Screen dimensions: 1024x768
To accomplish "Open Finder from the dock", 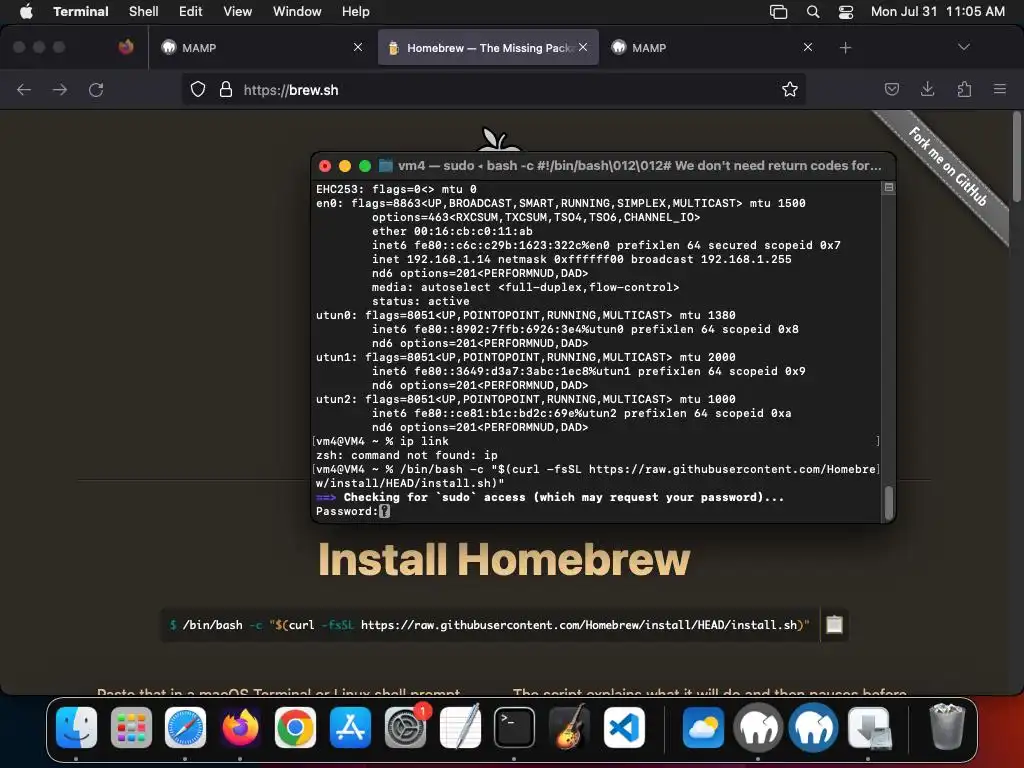I will coord(76,728).
